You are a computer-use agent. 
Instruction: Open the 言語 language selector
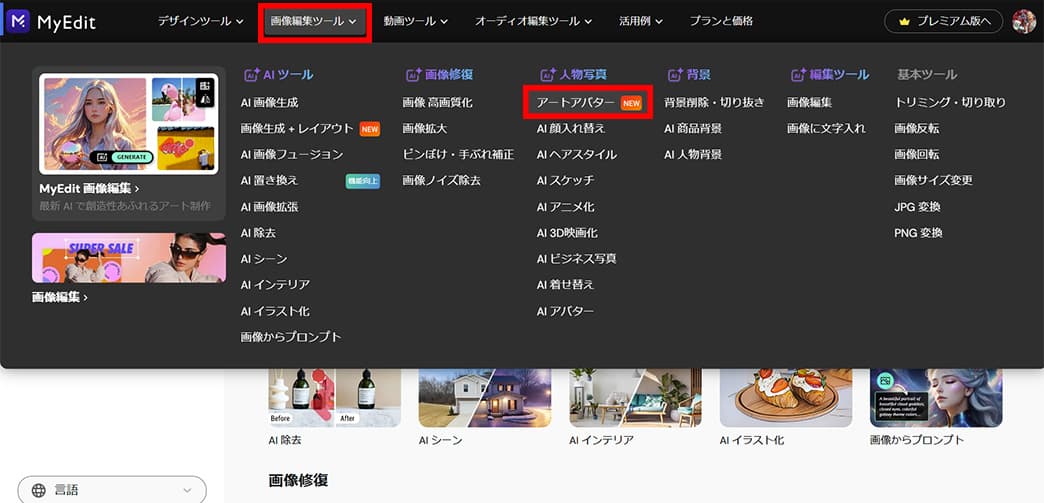coord(112,490)
